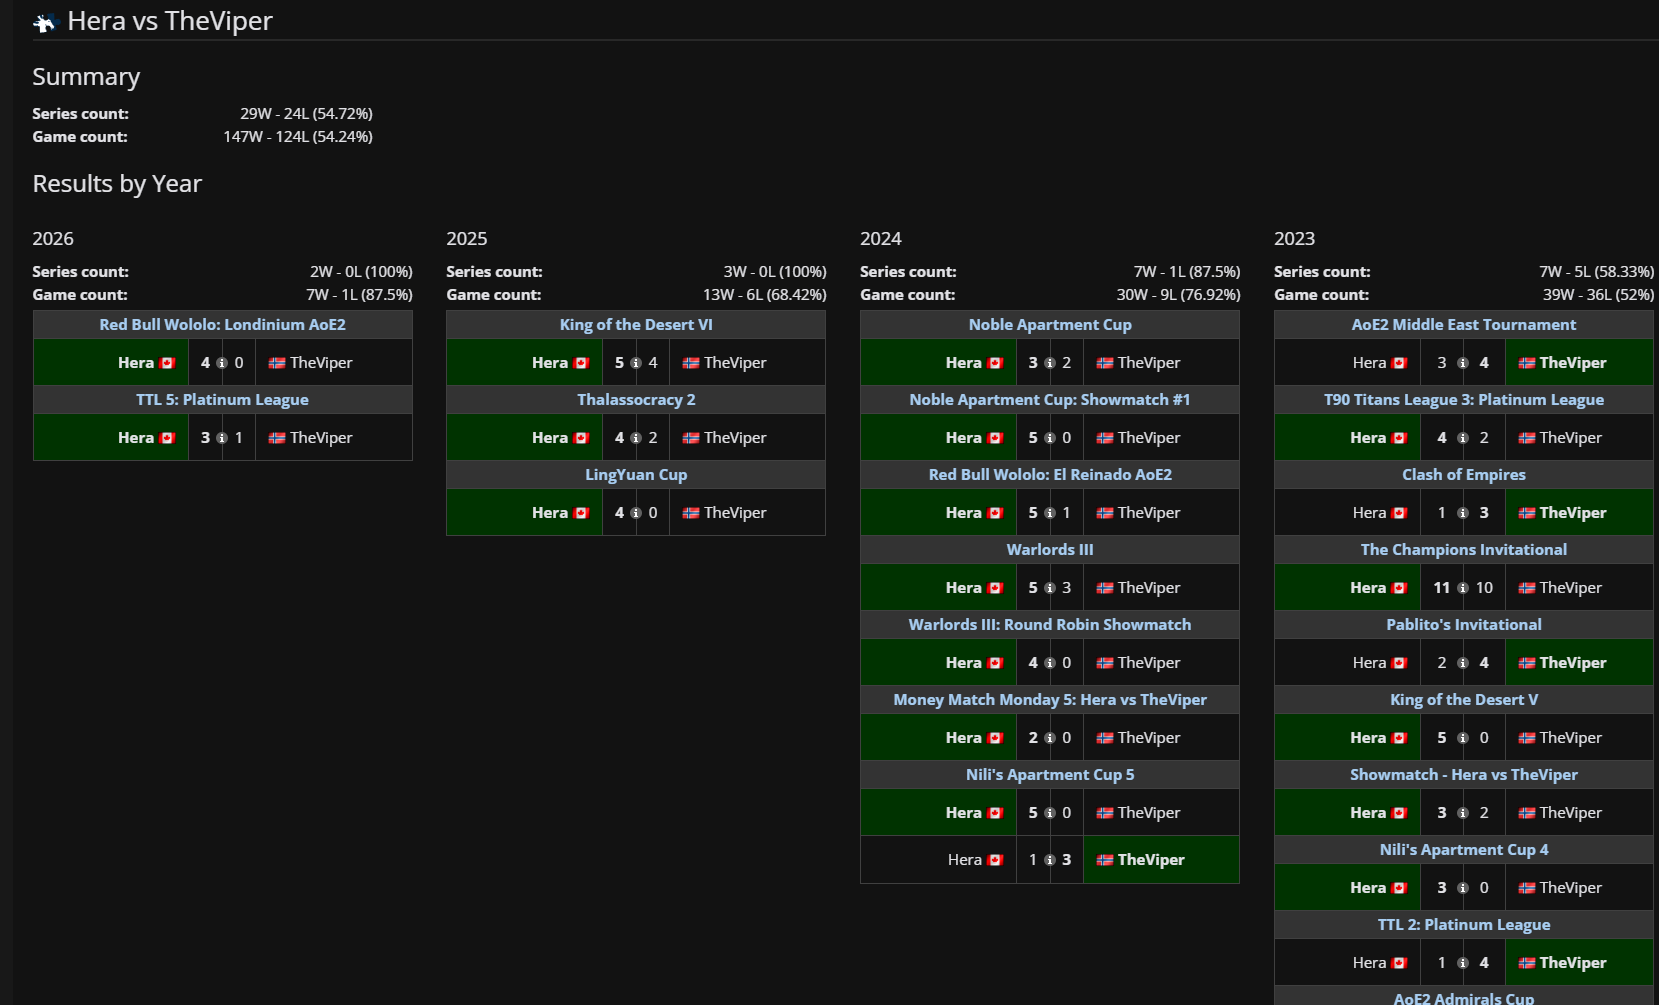Viewport: 1659px width, 1005px height.
Task: Click info icon in Thalassocracy 2 score row
Action: [636, 438]
